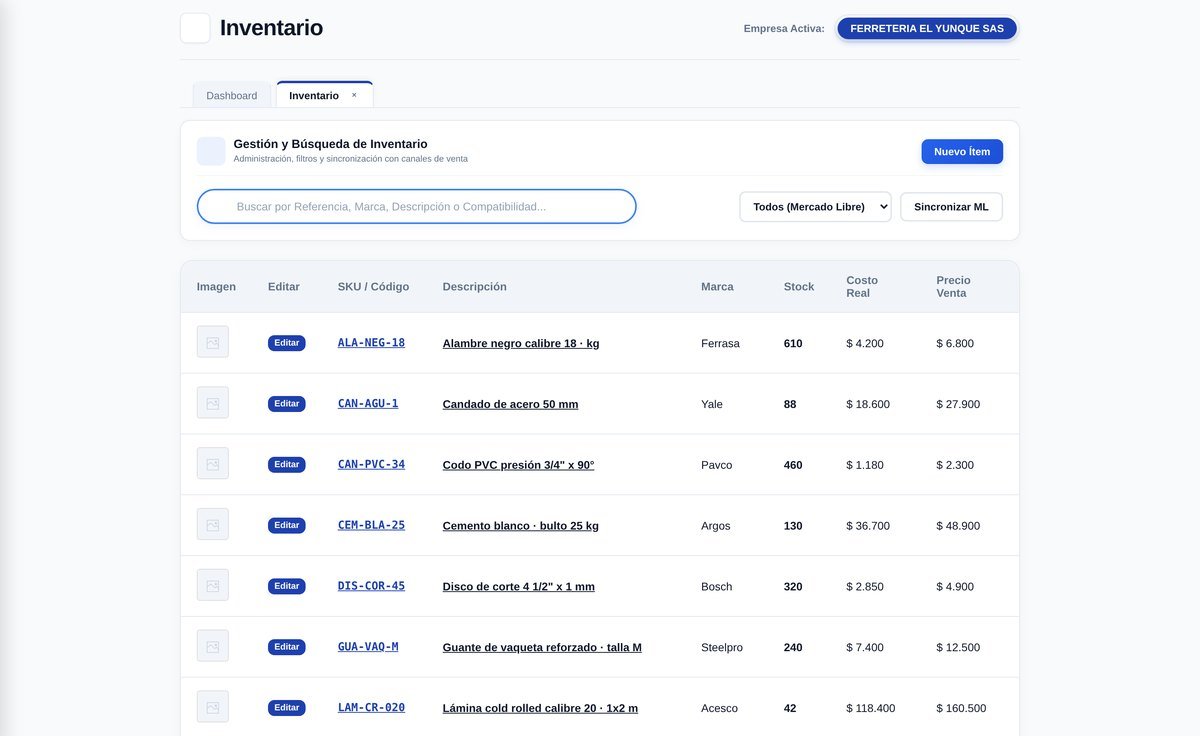Image resolution: width=1200 pixels, height=736 pixels.
Task: Open SKU link LAM-CR-020
Action: pos(371,707)
